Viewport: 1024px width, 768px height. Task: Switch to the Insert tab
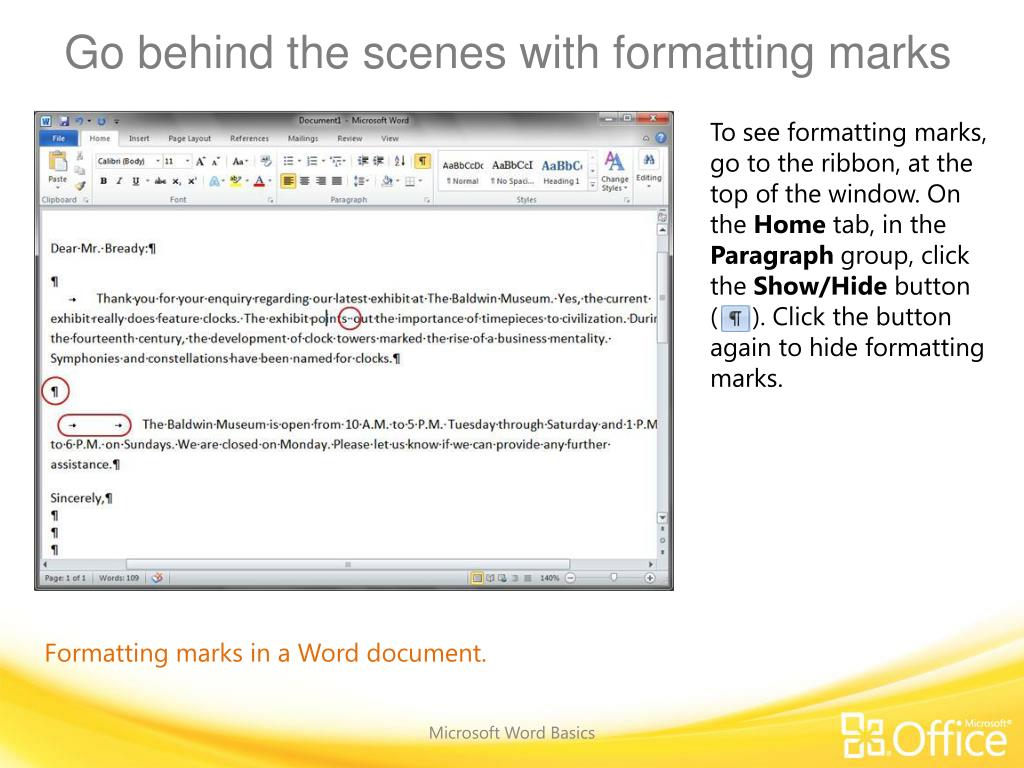[139, 138]
